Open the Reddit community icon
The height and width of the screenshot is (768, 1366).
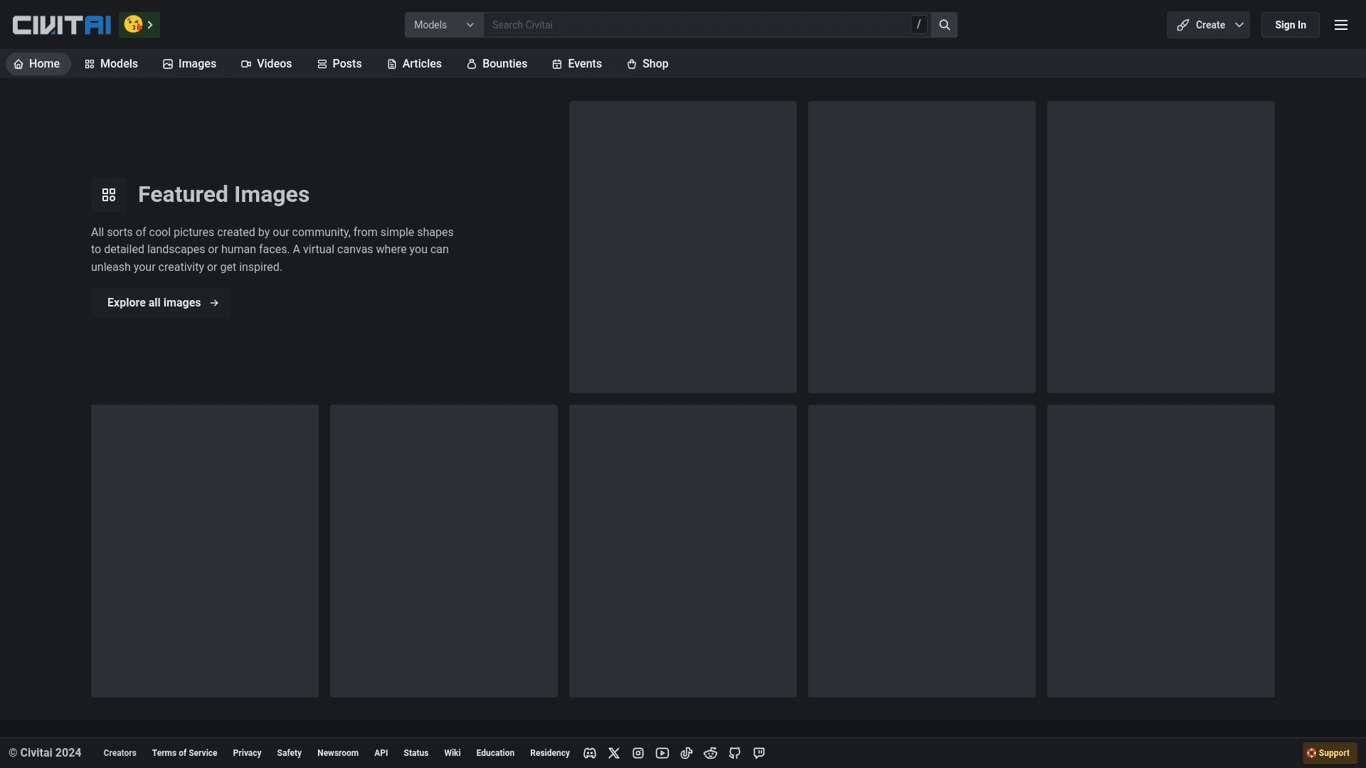[x=710, y=753]
